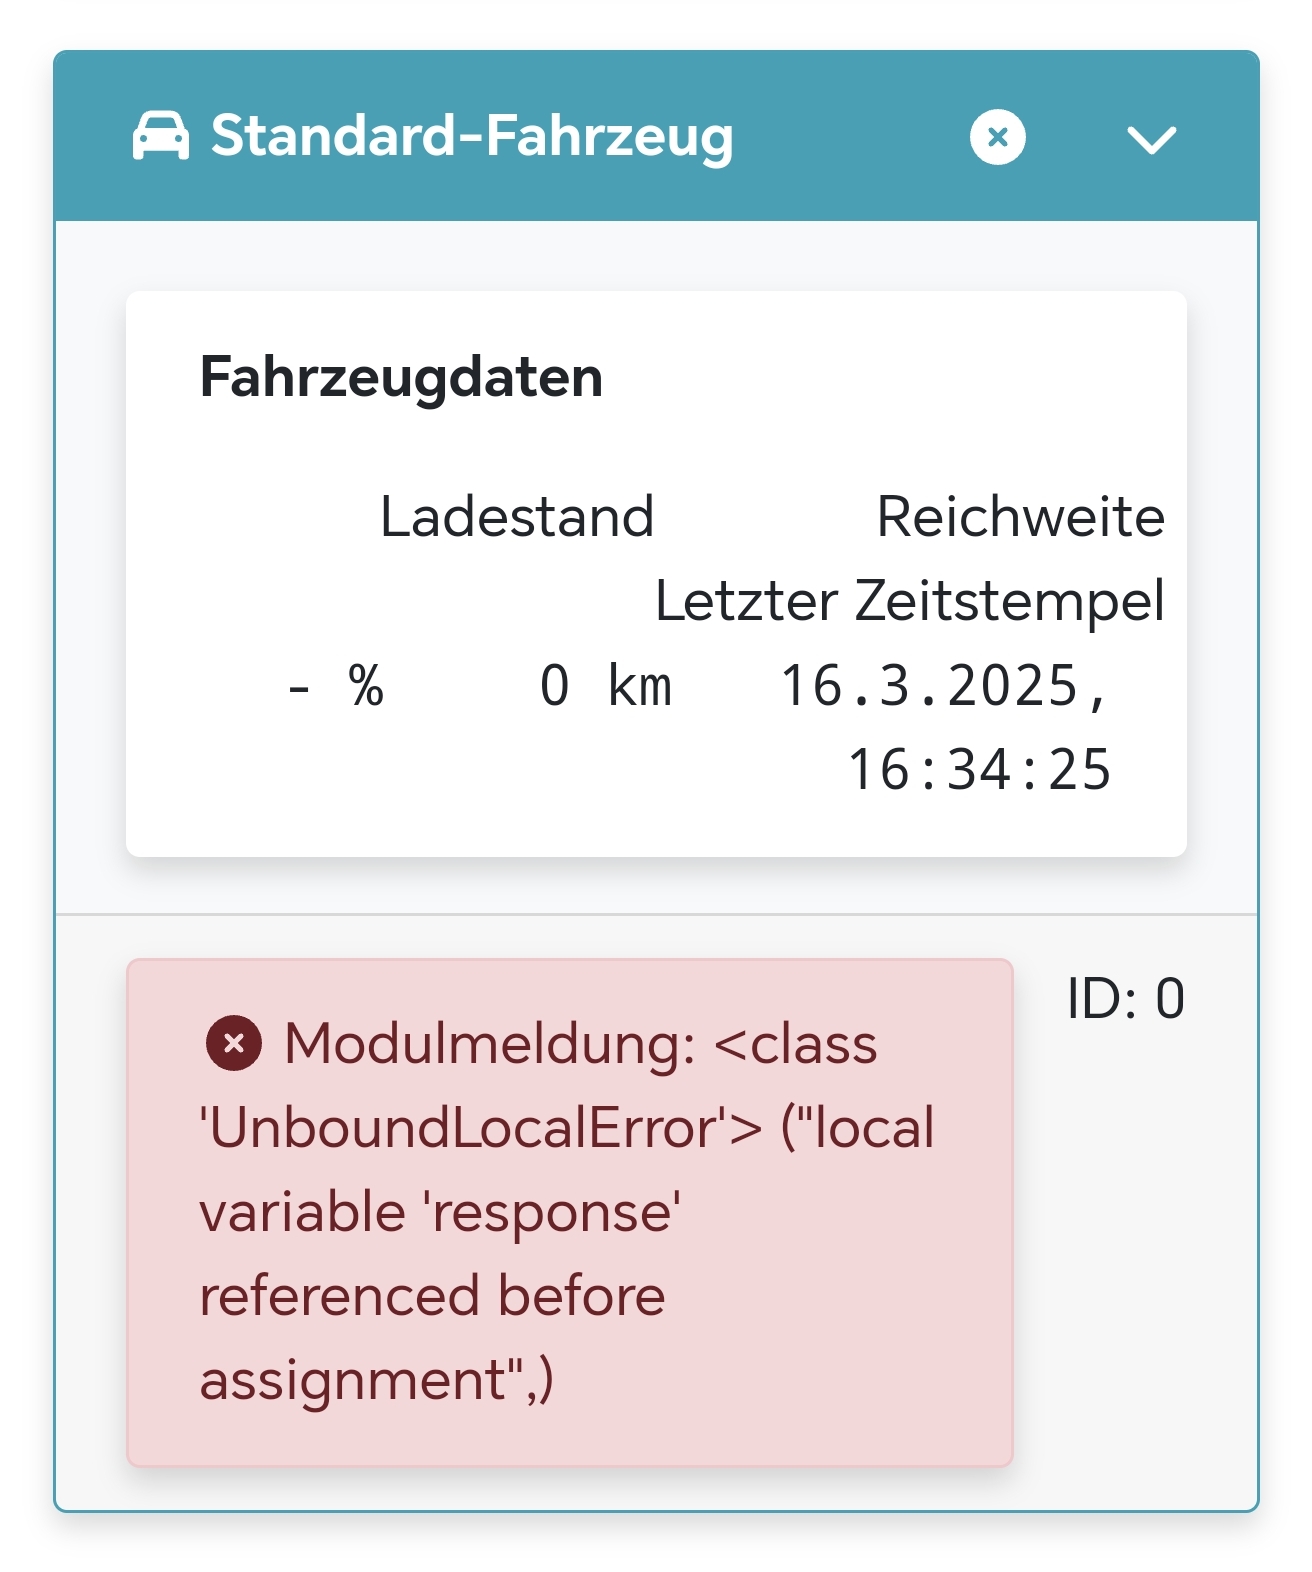Click the vehicle icon next to Standard-Fahrzeug
Screen dimensions: 1312x1572
click(160, 138)
